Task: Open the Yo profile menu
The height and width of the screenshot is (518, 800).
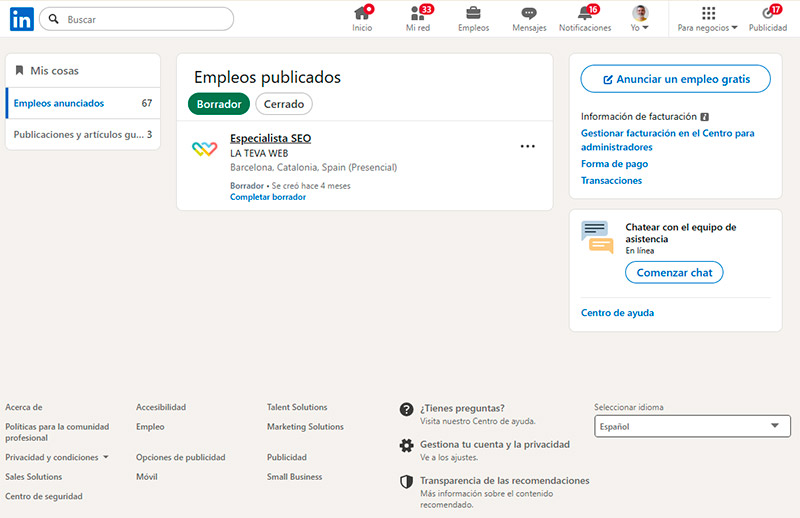Action: click(x=640, y=19)
